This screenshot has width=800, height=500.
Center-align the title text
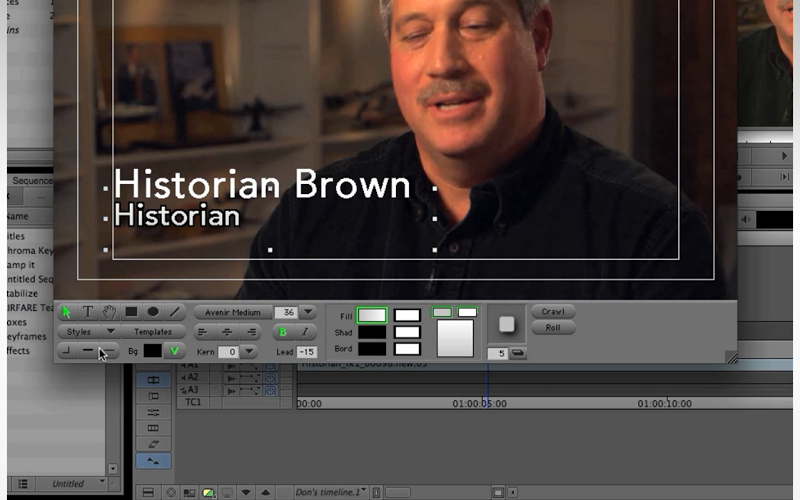point(227,332)
